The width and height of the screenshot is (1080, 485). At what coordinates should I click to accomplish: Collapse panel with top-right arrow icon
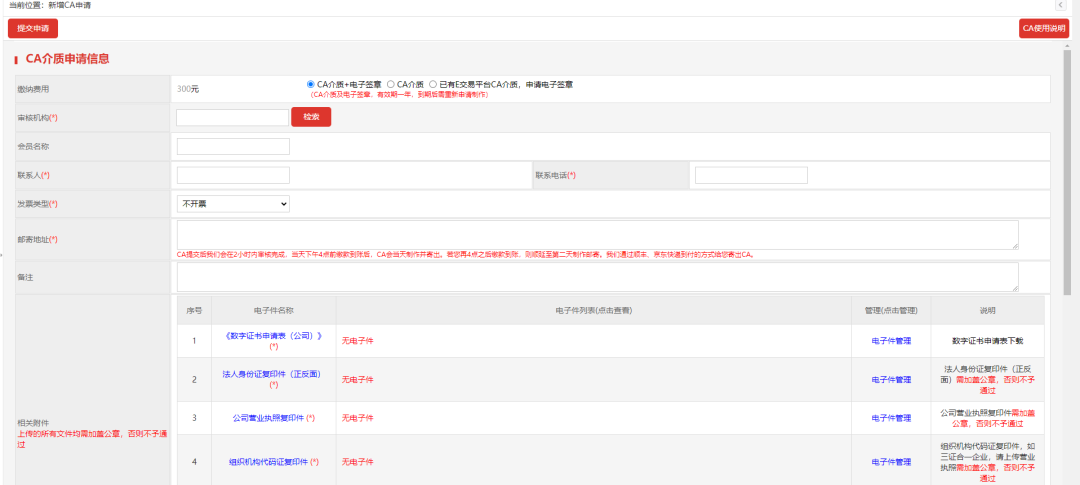(x=1061, y=6)
